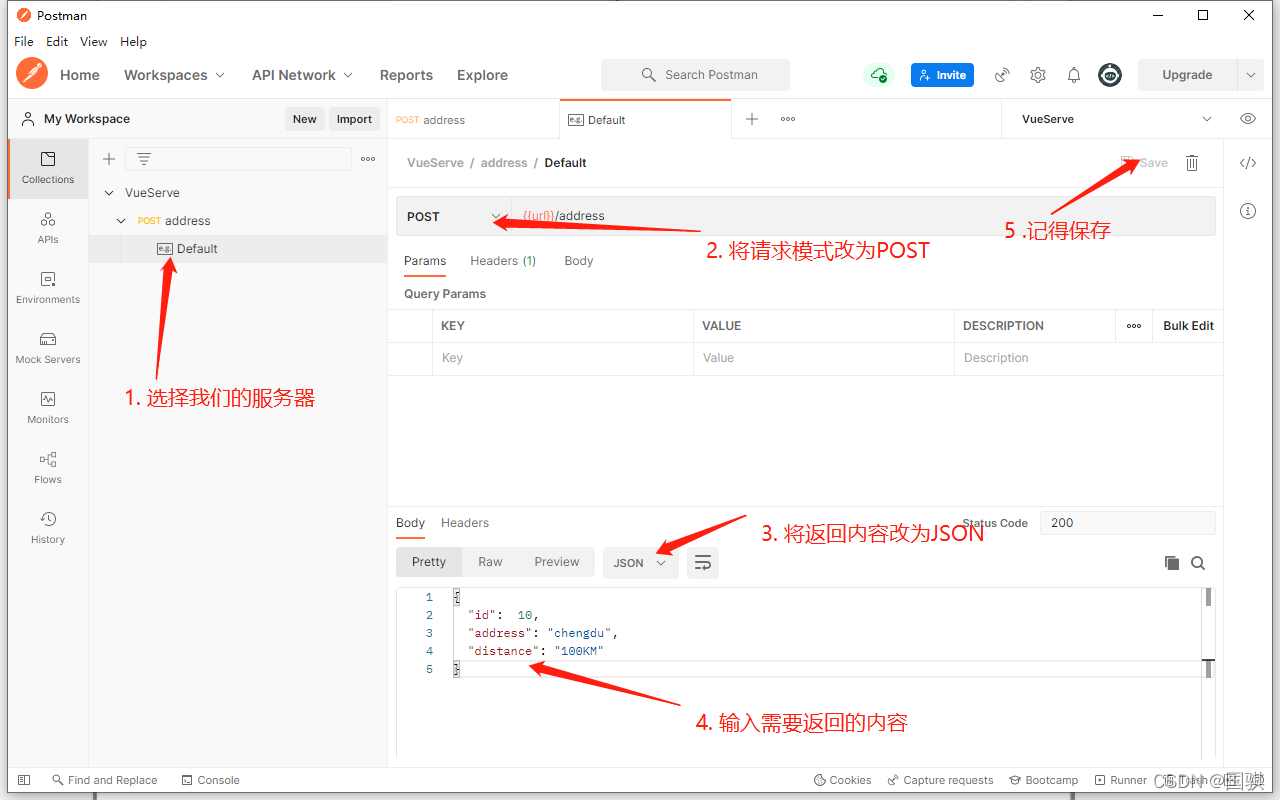The image size is (1280, 800).
Task: Collapse the POST address request
Action: (x=121, y=221)
